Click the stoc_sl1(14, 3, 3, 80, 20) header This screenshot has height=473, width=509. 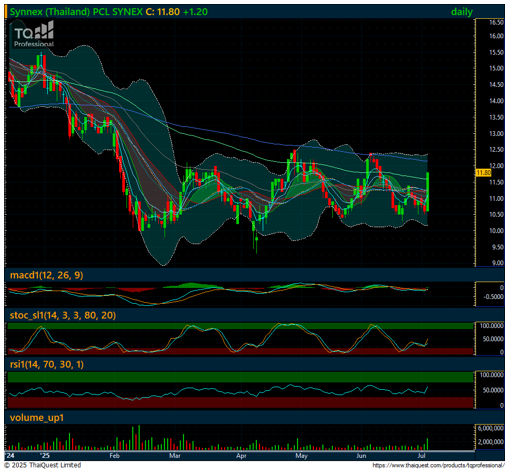(63, 315)
